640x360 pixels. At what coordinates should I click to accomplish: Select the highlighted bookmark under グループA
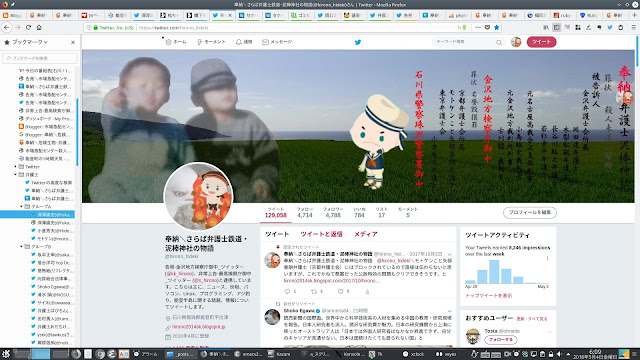coord(37,214)
